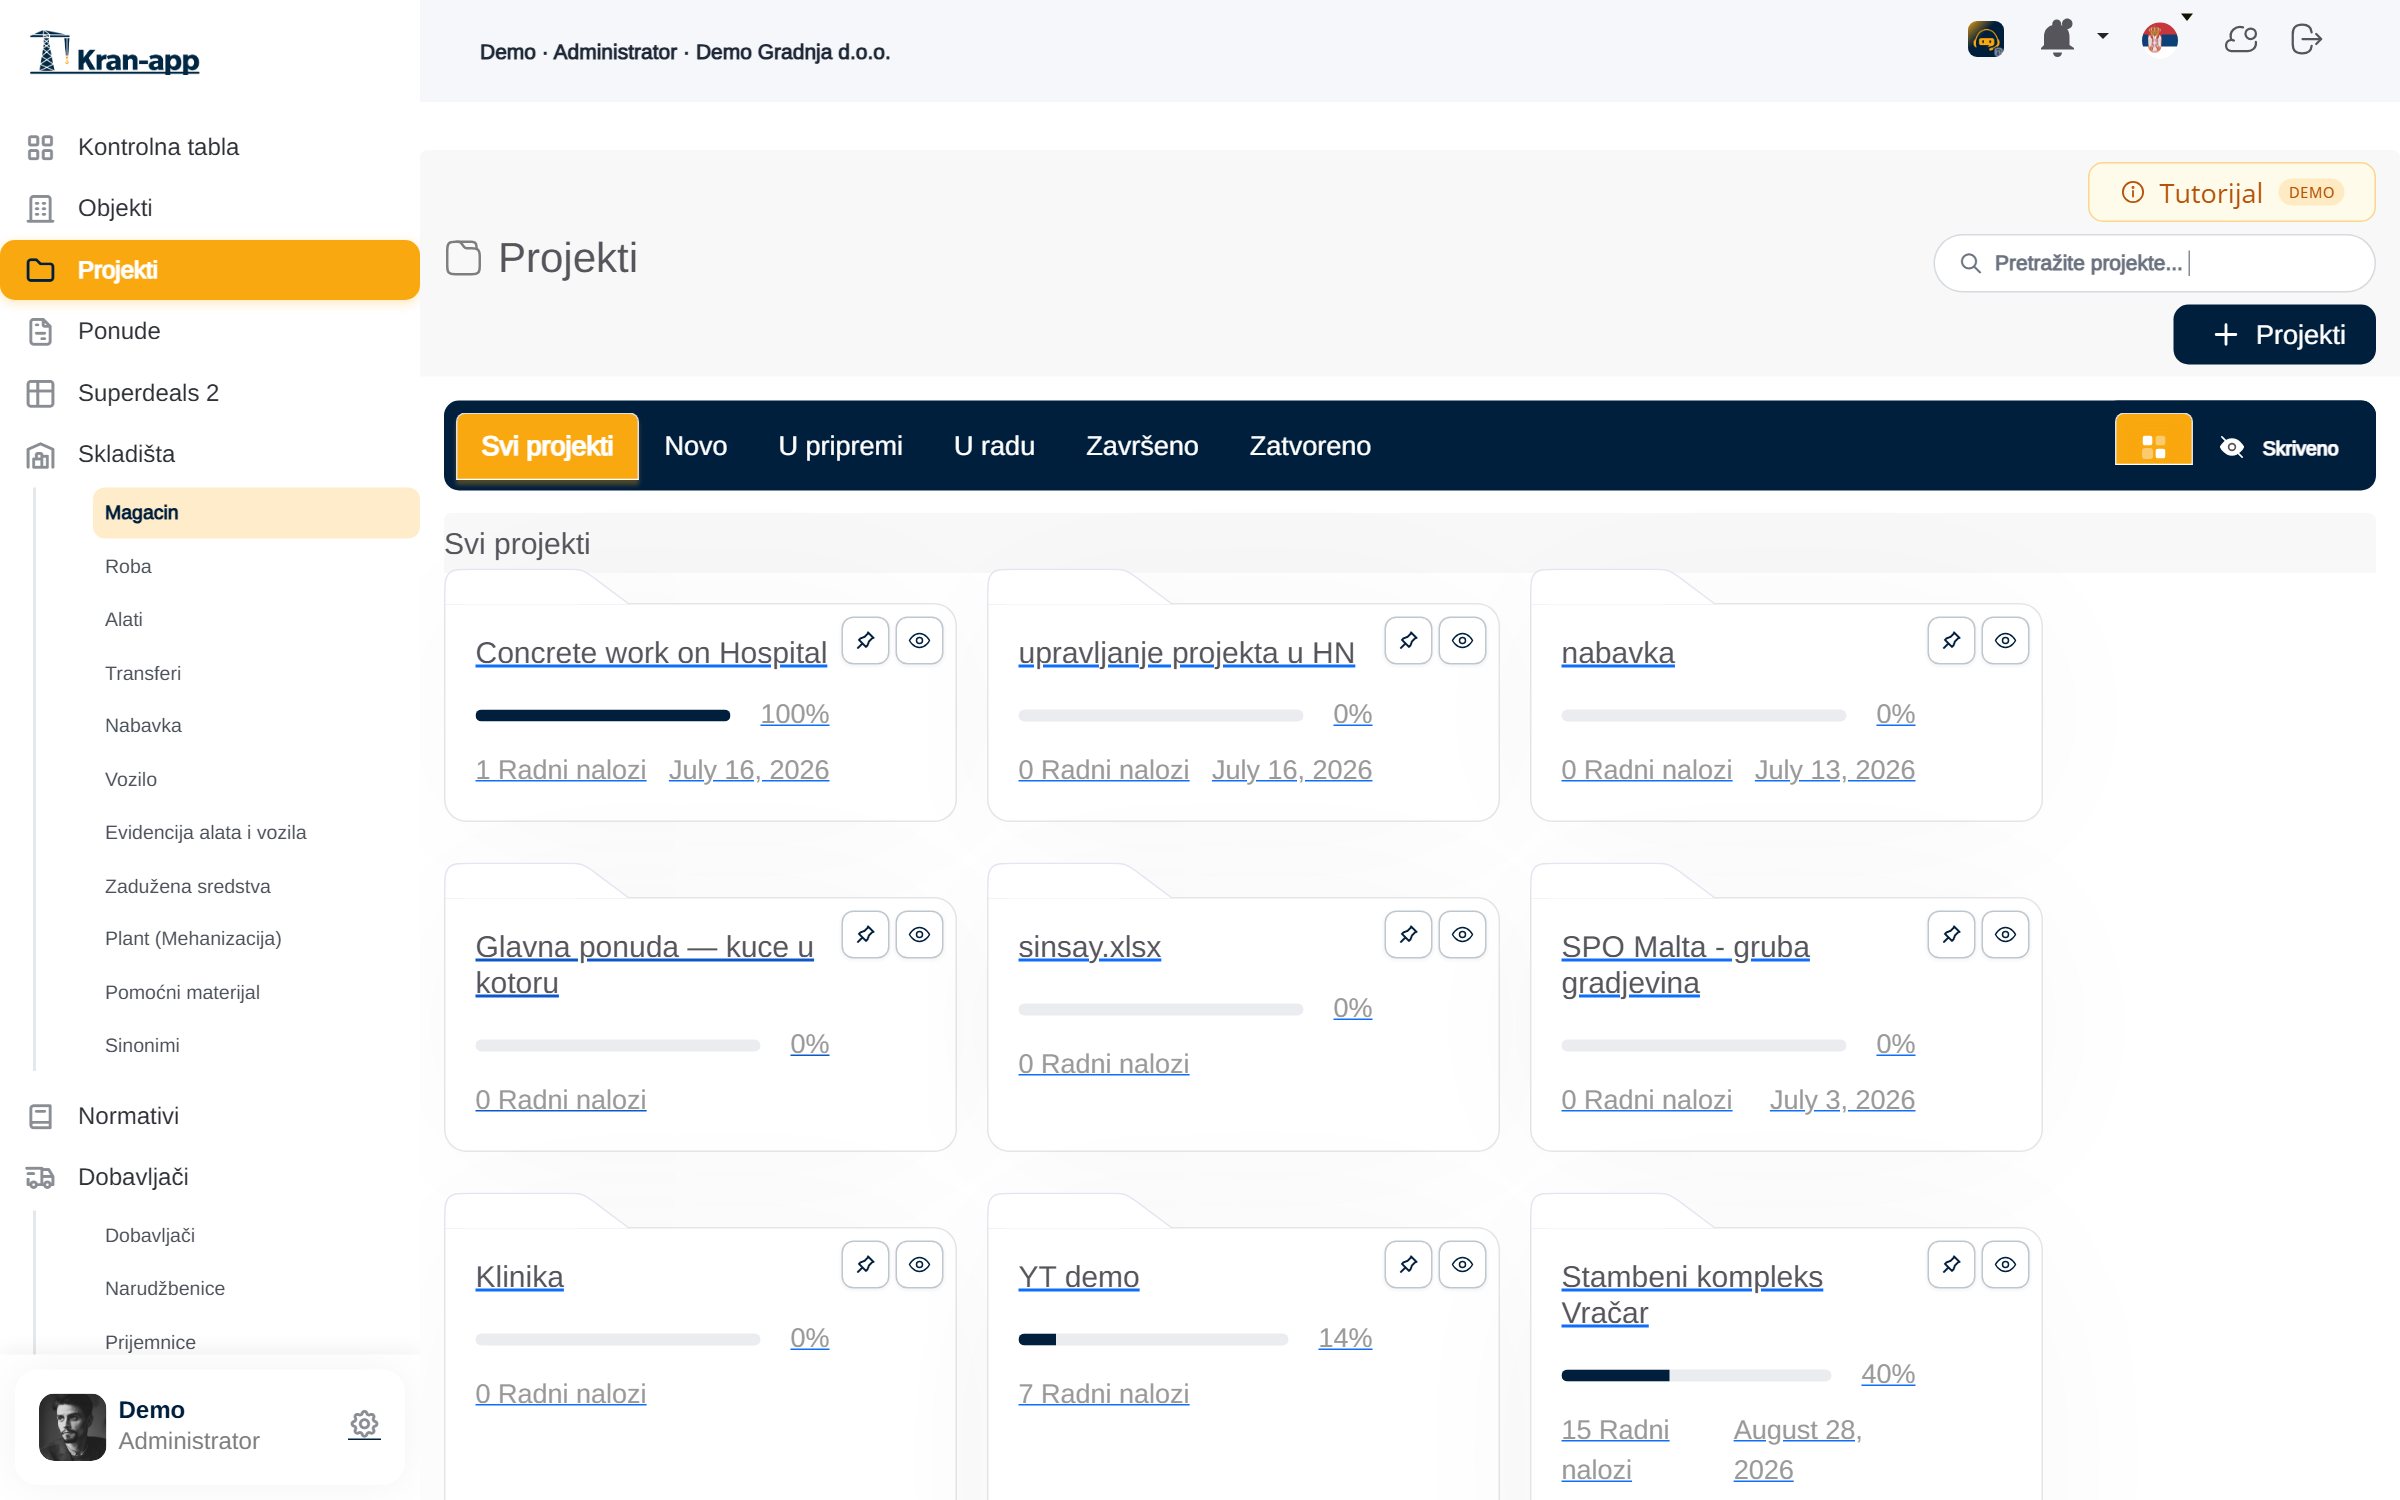
Task: Toggle visibility of Glavna ponuda project
Action: pyautogui.click(x=919, y=934)
